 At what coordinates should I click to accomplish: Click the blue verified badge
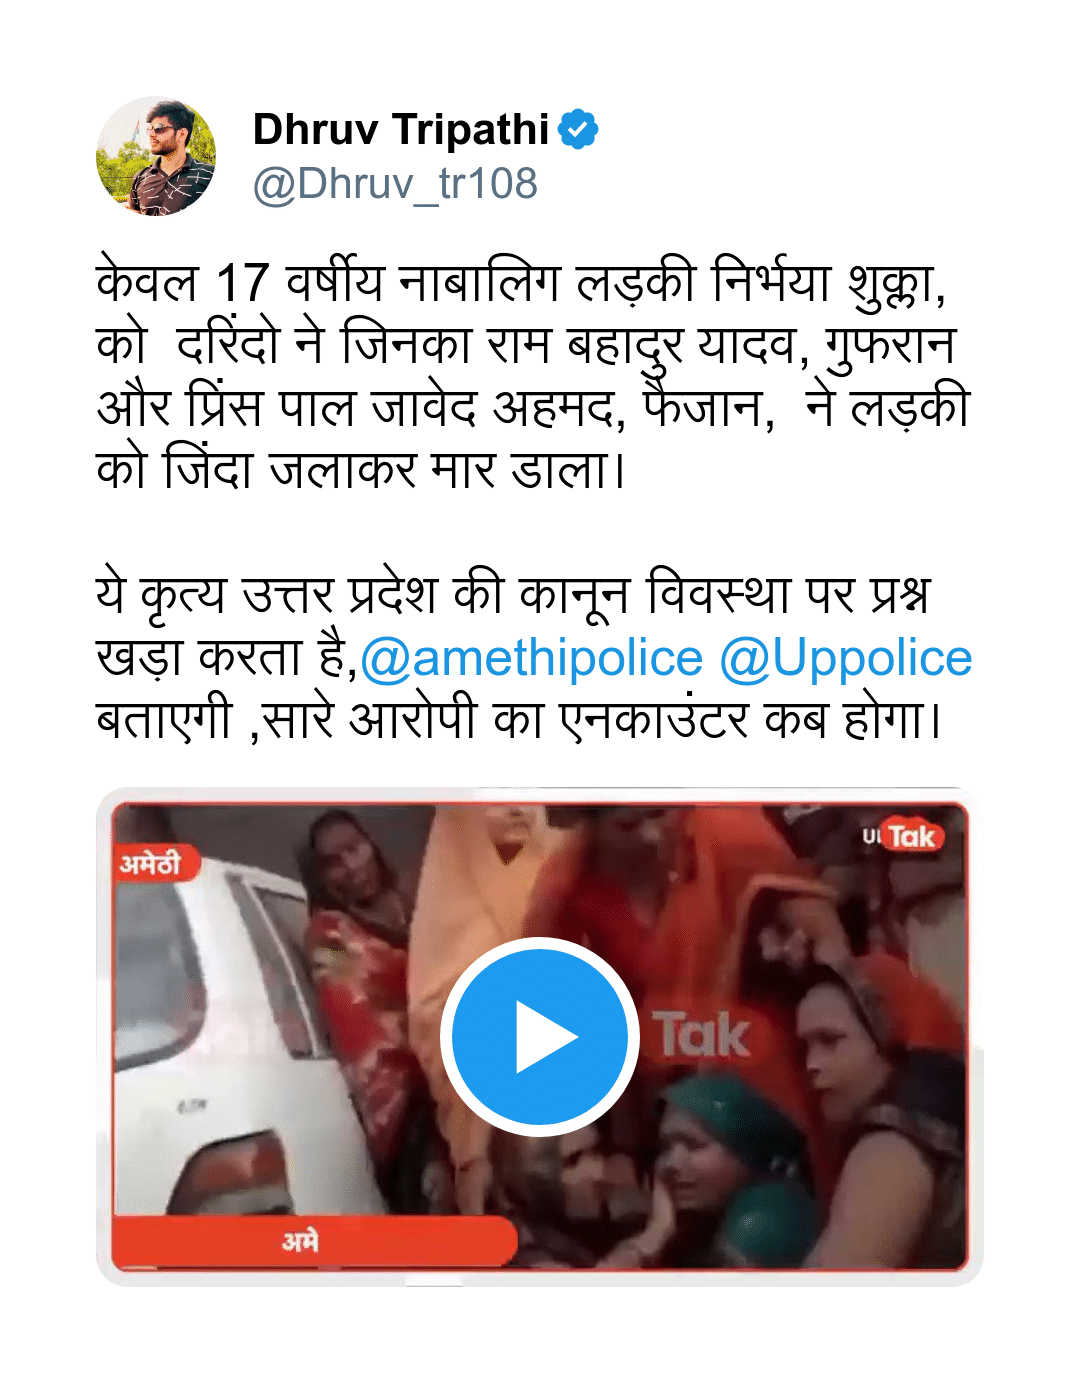coord(578,130)
